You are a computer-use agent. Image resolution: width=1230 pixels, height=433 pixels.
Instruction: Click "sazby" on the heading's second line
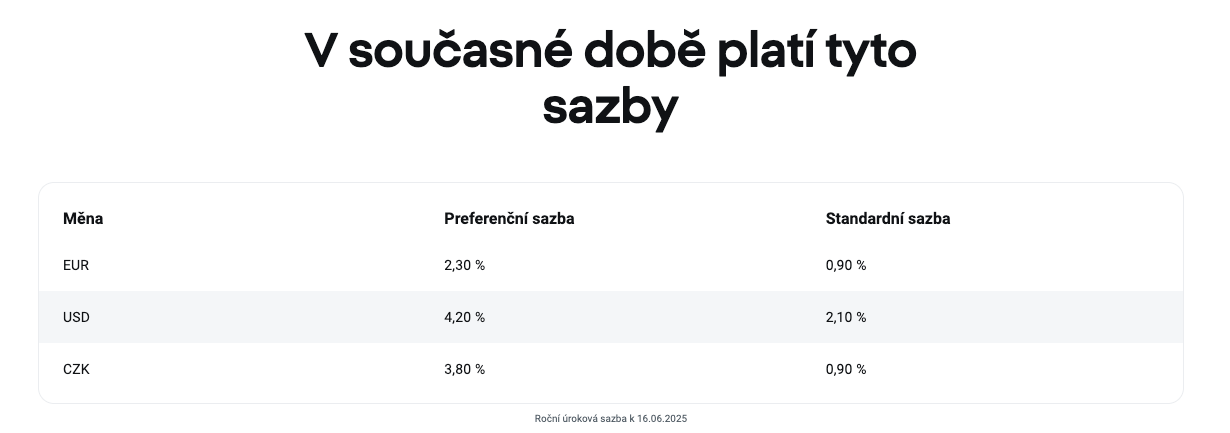610,107
